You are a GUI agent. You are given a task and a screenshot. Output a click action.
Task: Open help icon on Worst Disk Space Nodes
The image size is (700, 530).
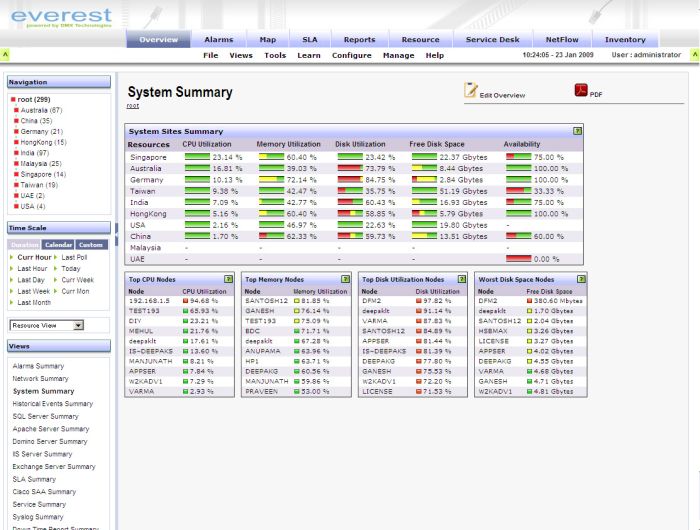(581, 279)
